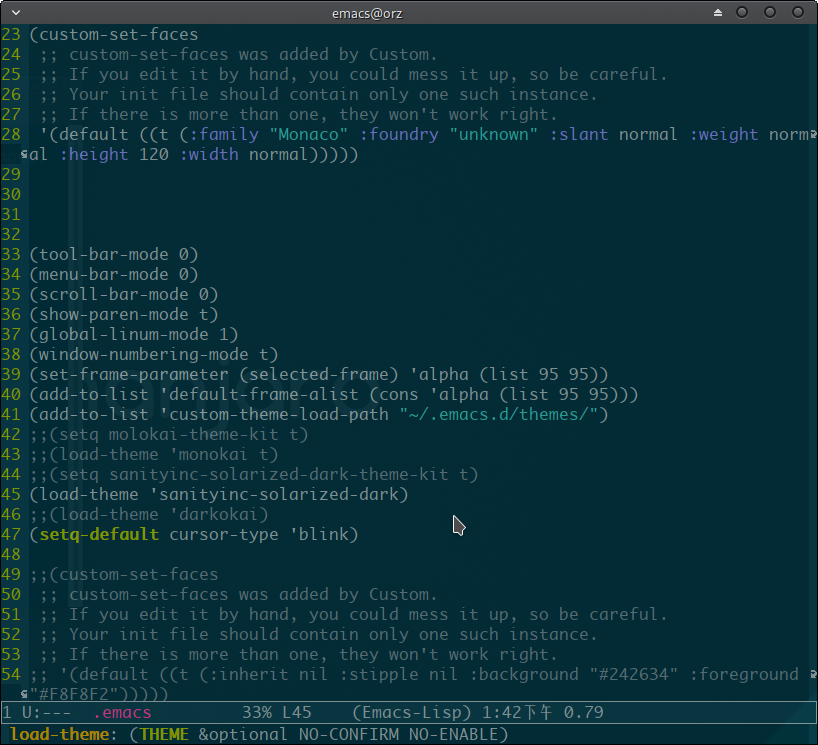
Task: Click line number 30 in the margin
Action: 11,195
